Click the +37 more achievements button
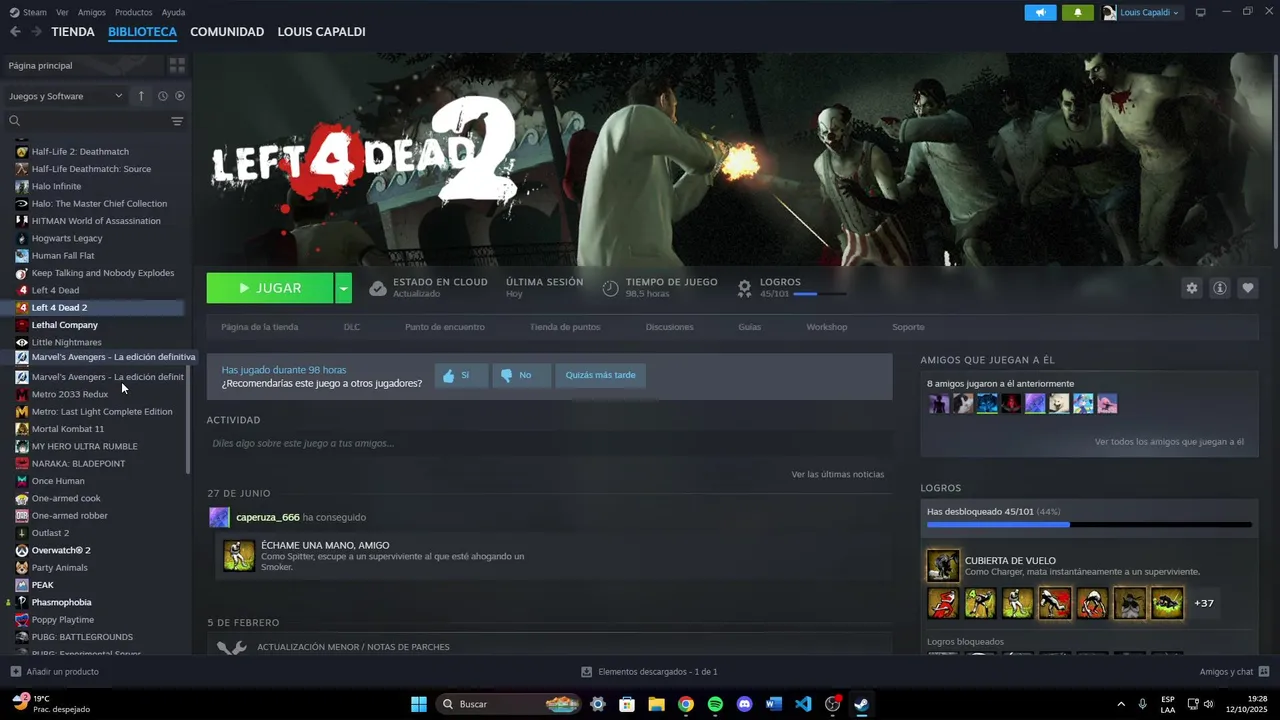Viewport: 1280px width, 720px height. point(1204,603)
